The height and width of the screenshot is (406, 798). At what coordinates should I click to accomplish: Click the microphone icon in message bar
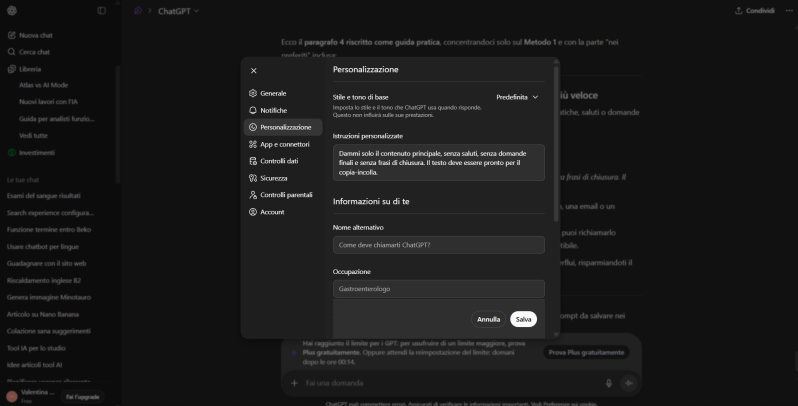pos(608,383)
